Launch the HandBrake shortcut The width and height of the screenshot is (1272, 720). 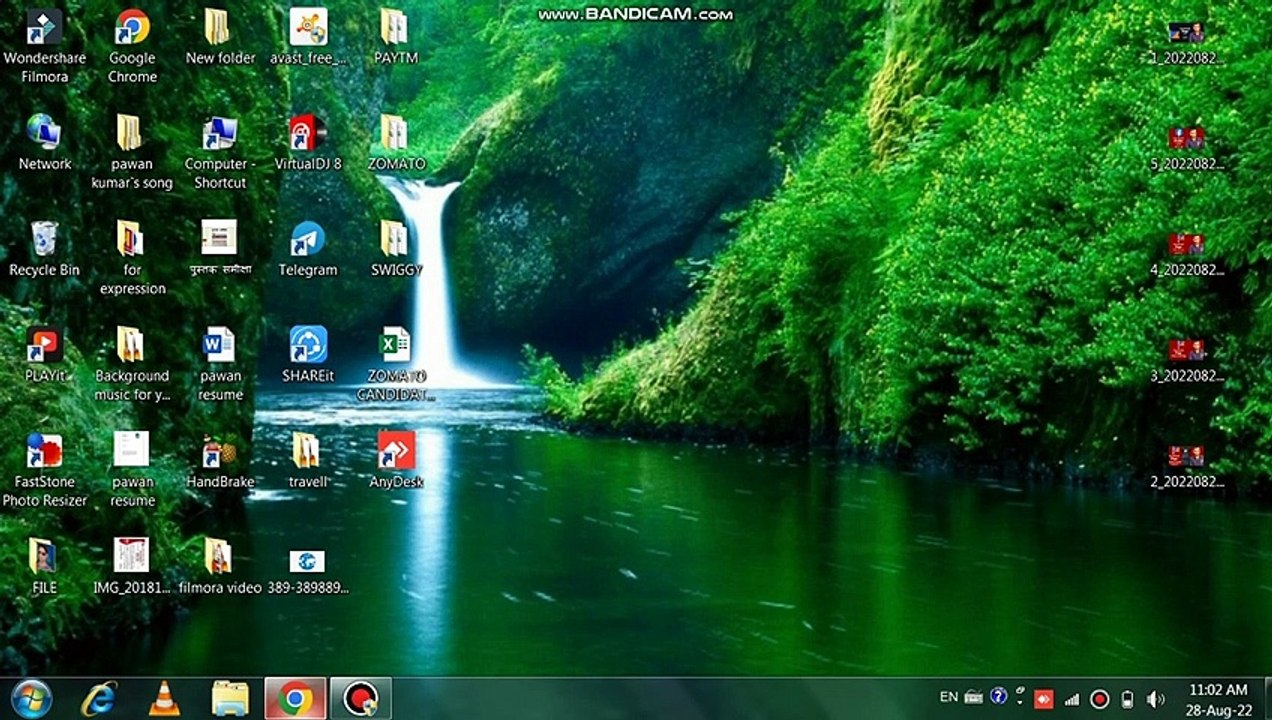point(220,460)
